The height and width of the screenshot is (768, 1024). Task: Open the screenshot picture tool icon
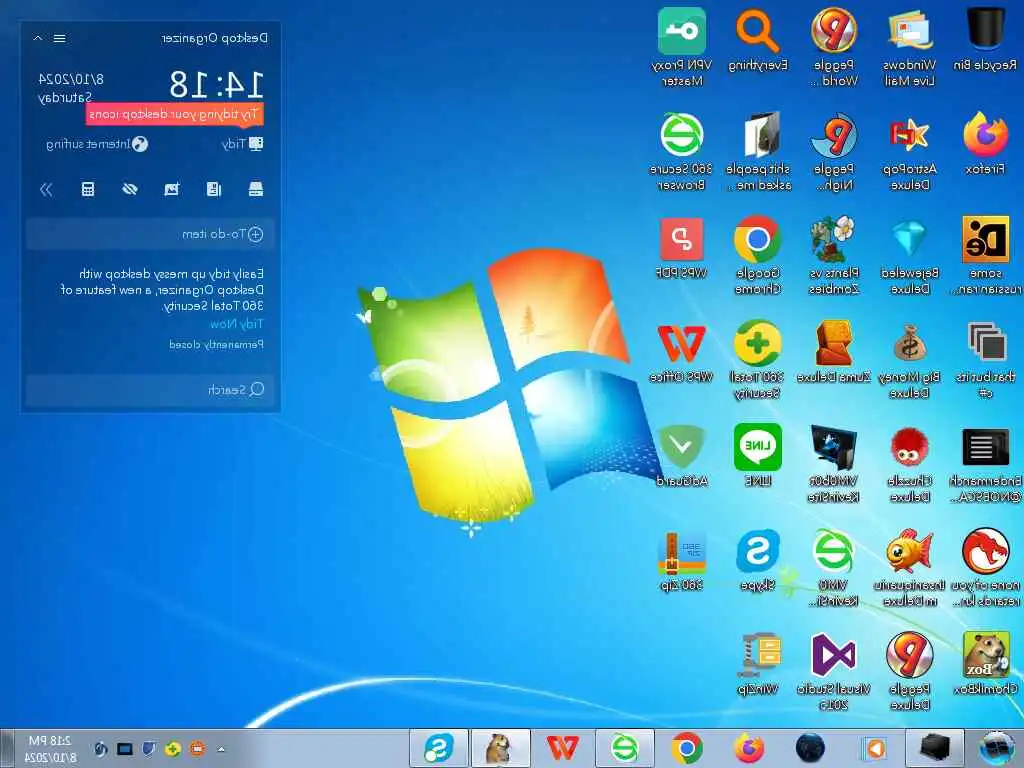(172, 189)
